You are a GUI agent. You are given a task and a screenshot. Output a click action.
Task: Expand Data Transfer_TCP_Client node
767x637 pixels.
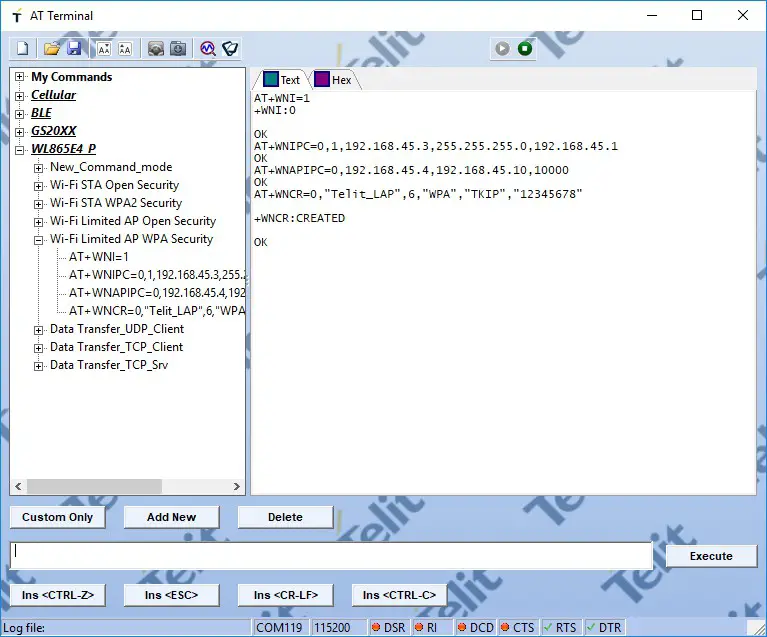tap(38, 348)
